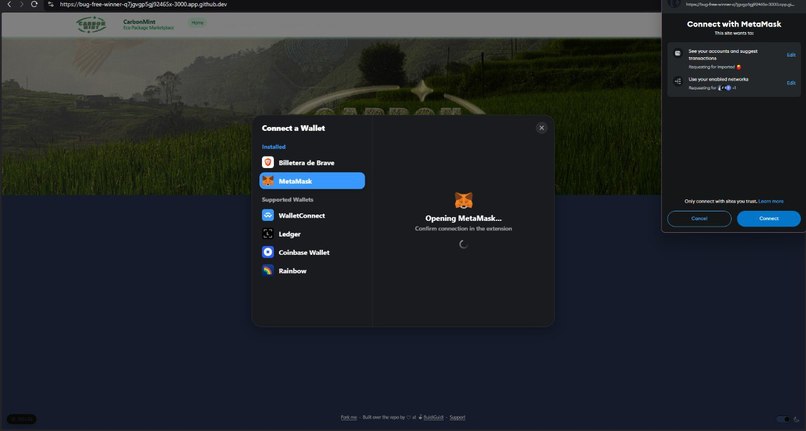Go forward with browser forward arrow
This screenshot has width=806, height=431.
(x=22, y=4)
